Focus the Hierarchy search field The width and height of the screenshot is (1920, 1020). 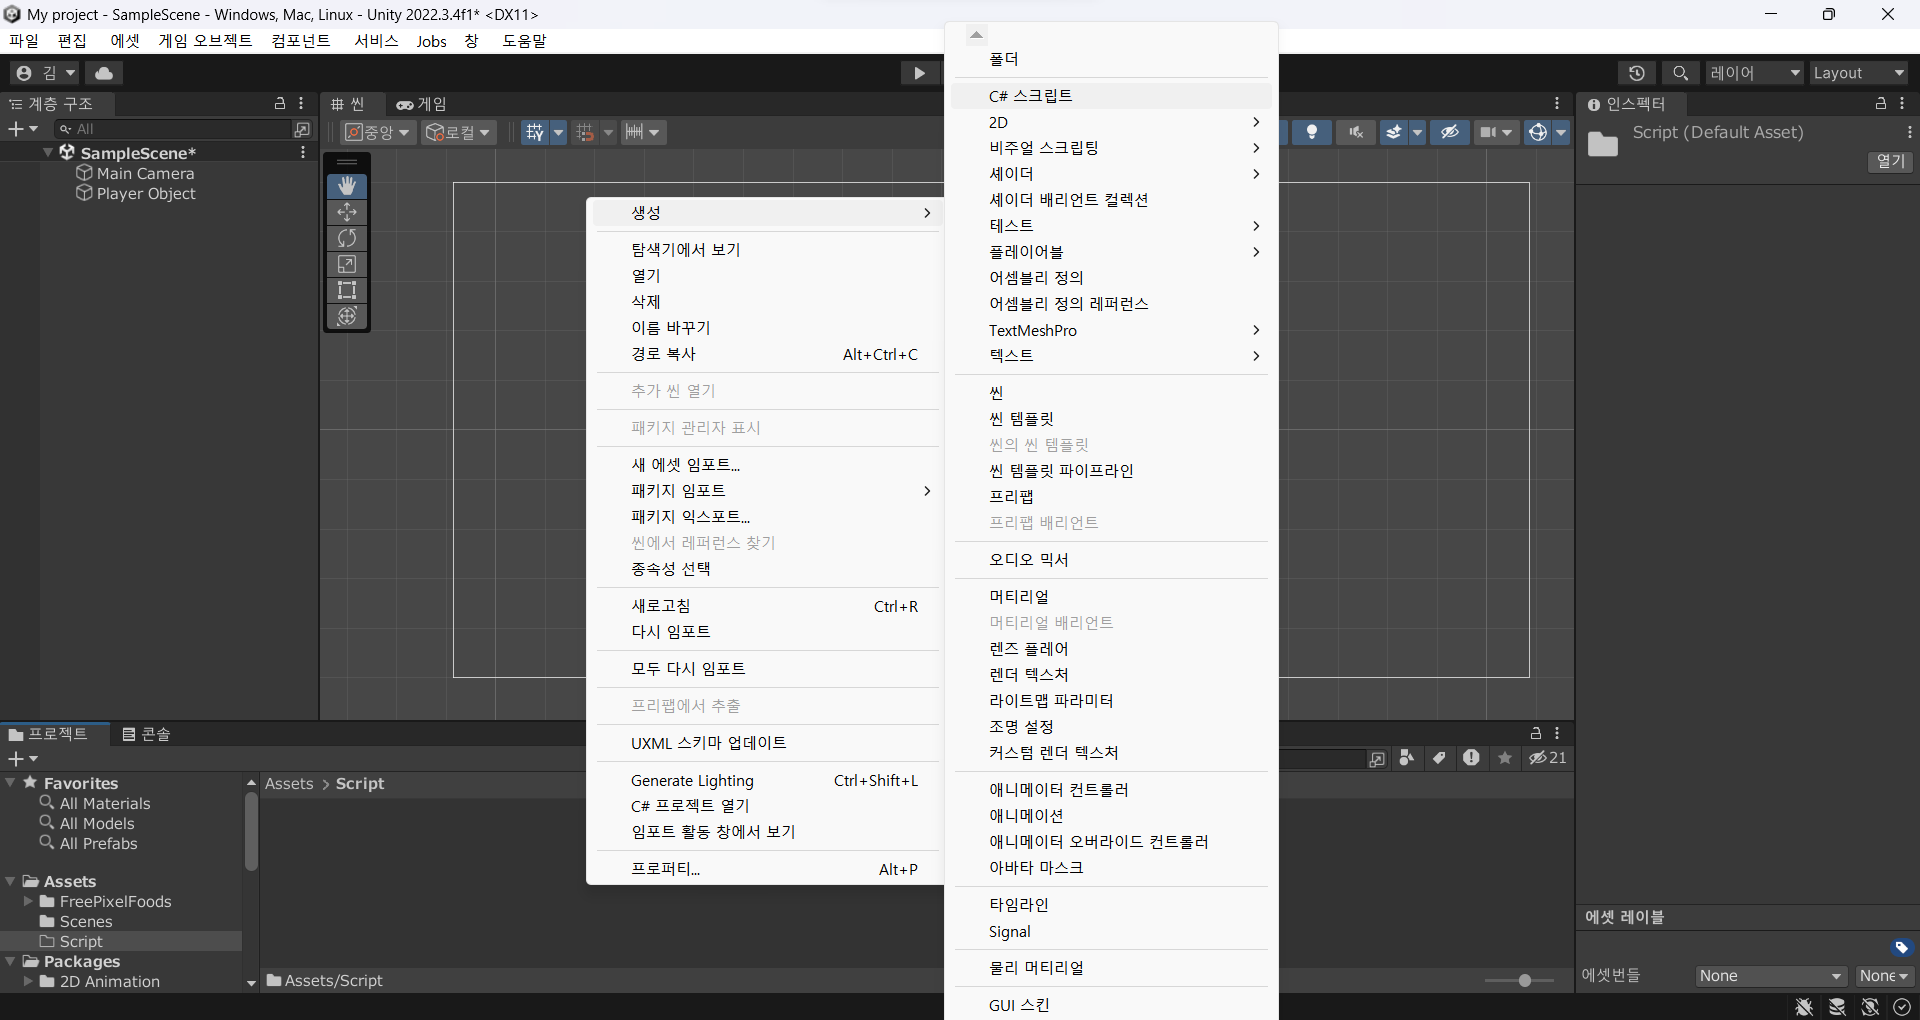pyautogui.click(x=173, y=129)
